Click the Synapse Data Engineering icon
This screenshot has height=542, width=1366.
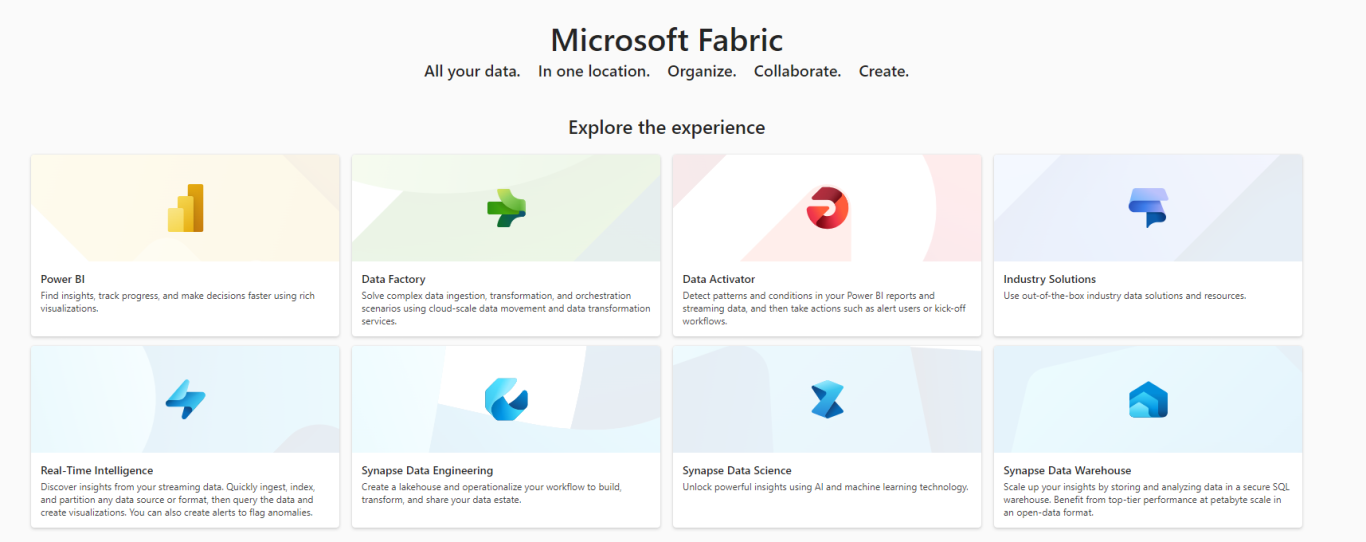(506, 399)
